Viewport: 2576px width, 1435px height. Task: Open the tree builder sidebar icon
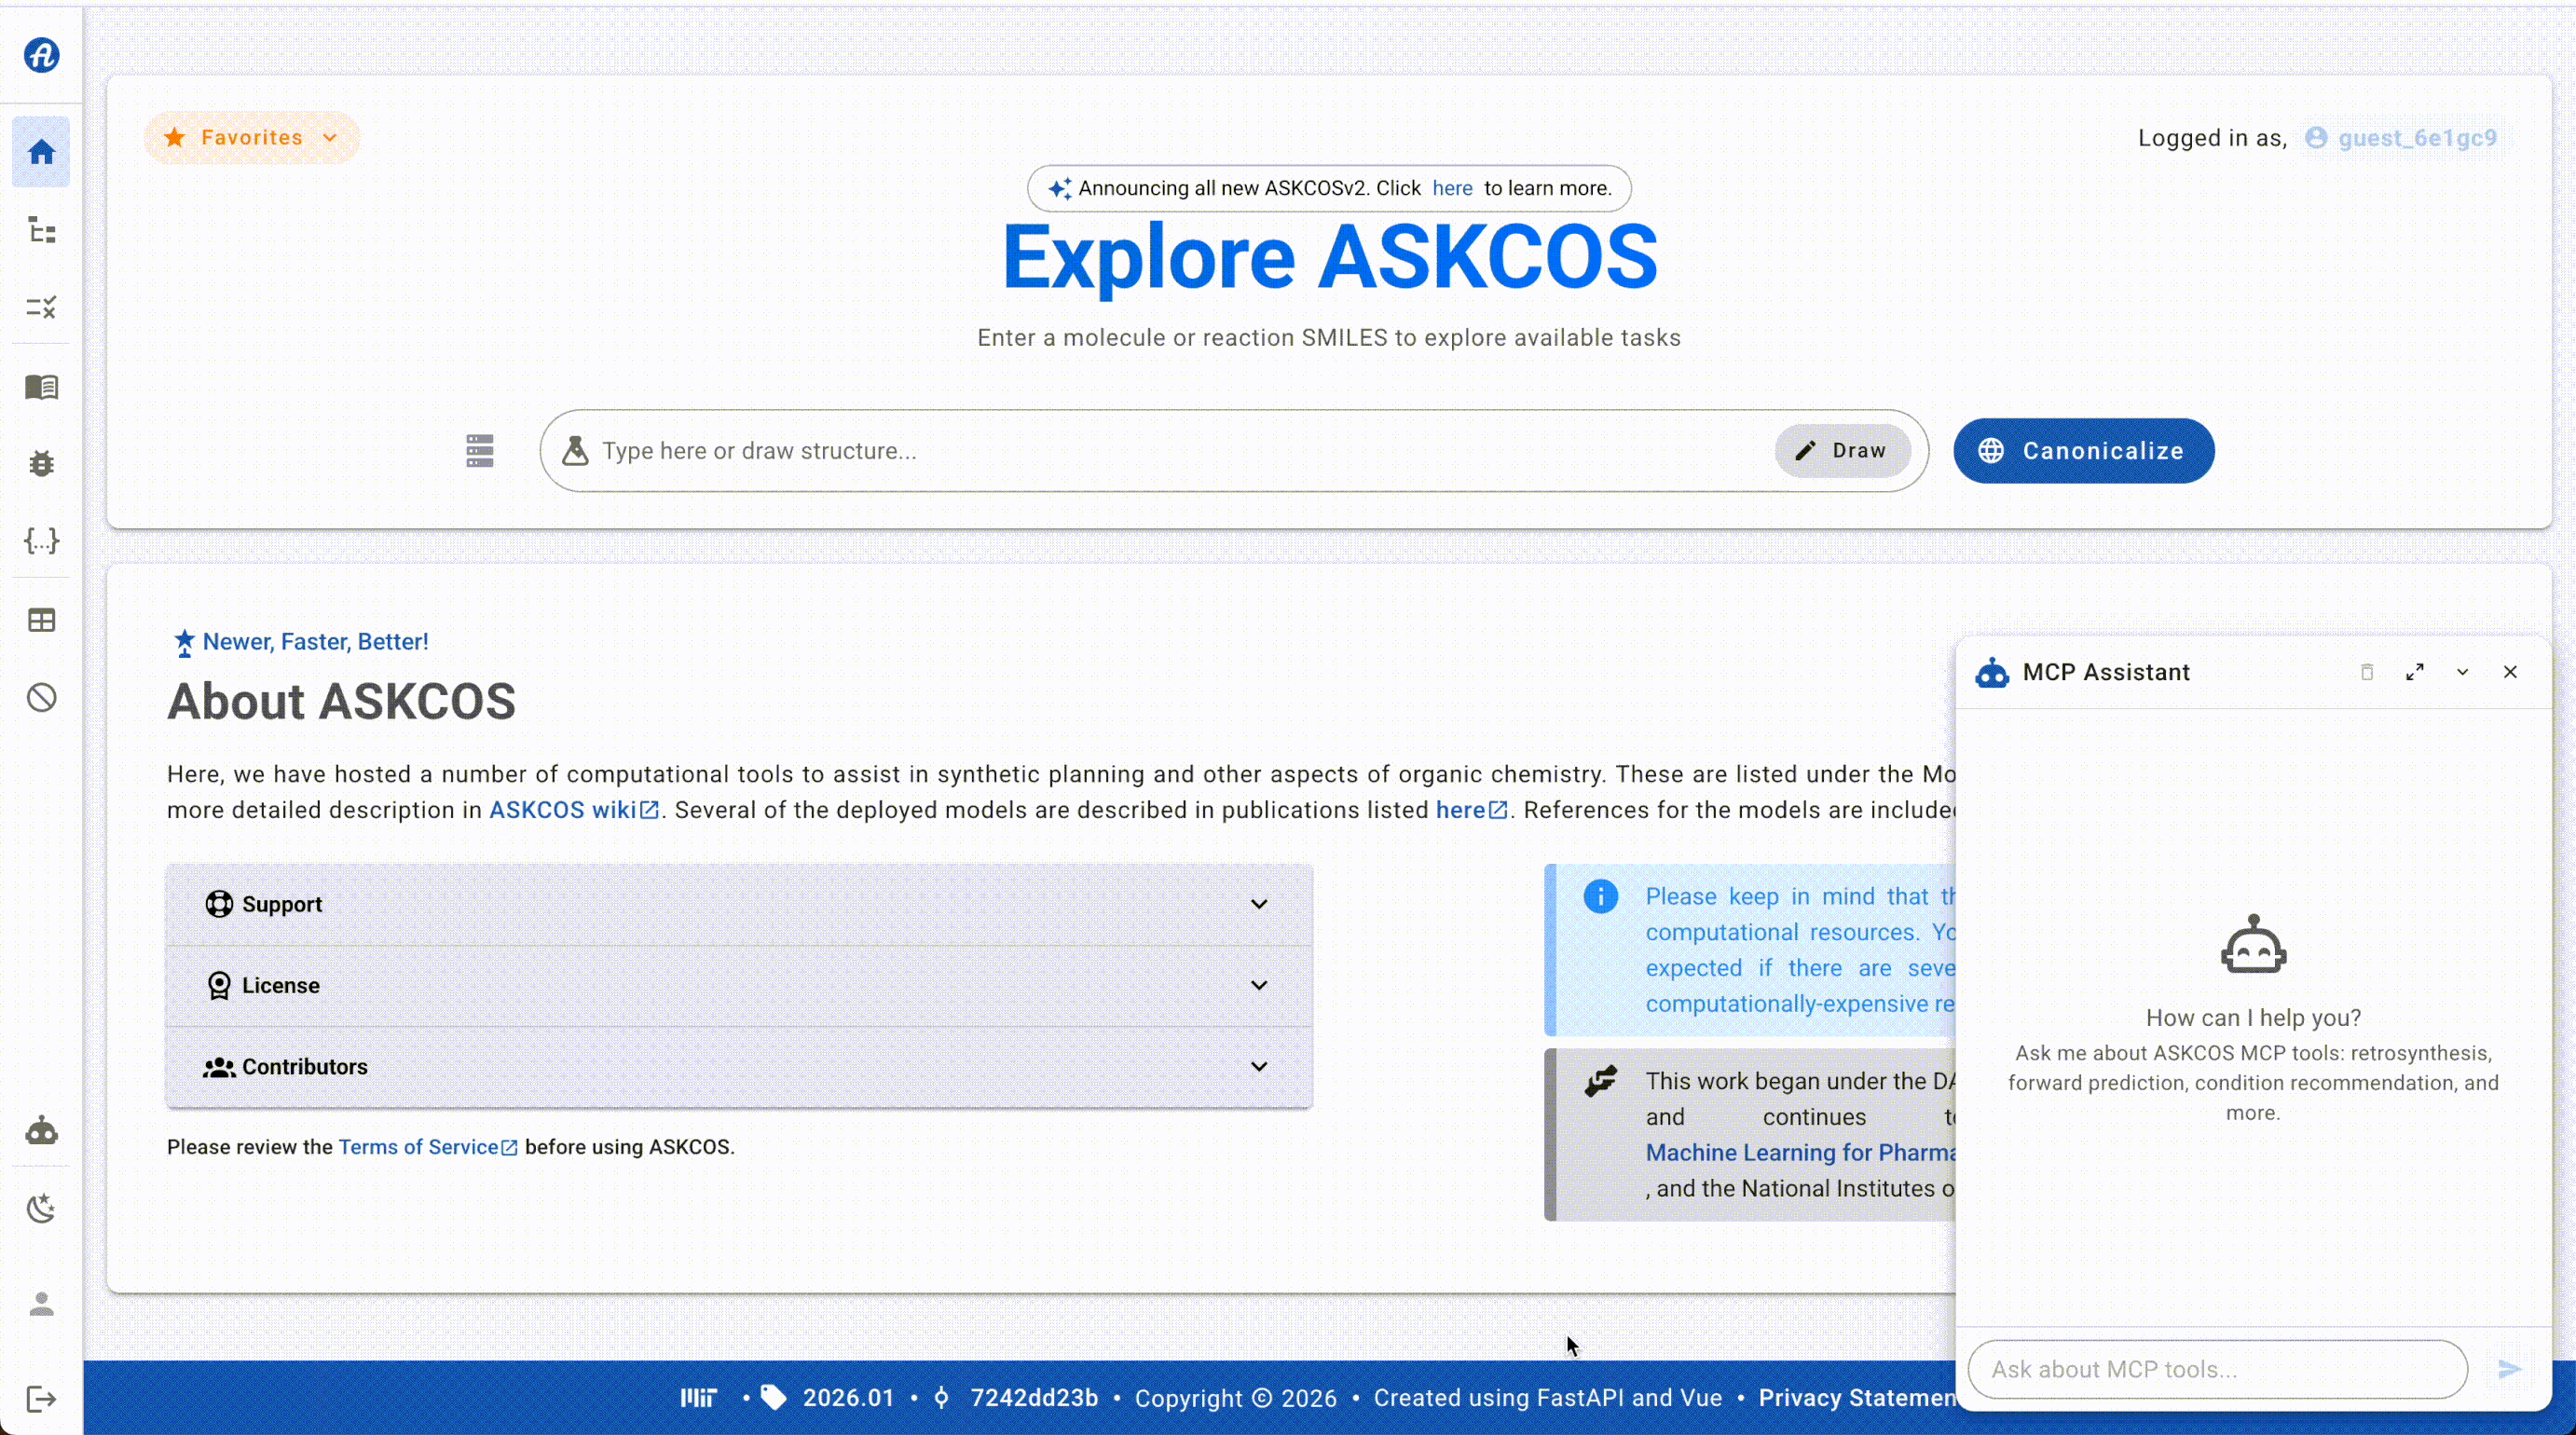(41, 231)
